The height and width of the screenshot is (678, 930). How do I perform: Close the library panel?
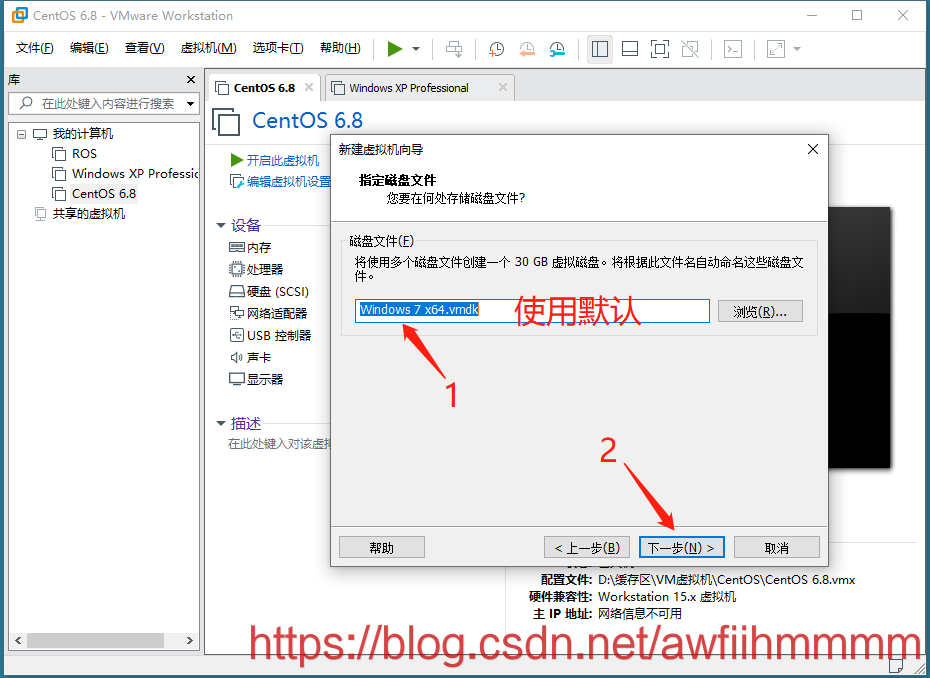point(191,79)
